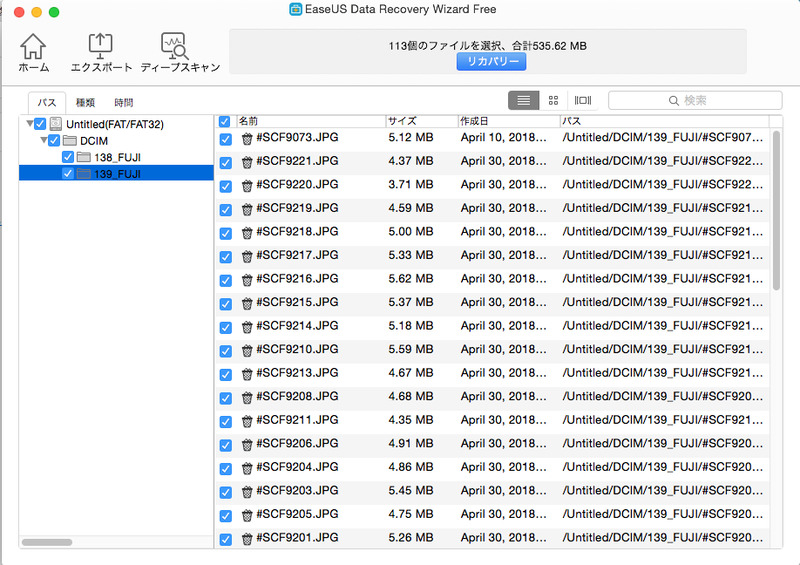Click the DCIM folder icon
800x565 pixels.
pos(70,140)
